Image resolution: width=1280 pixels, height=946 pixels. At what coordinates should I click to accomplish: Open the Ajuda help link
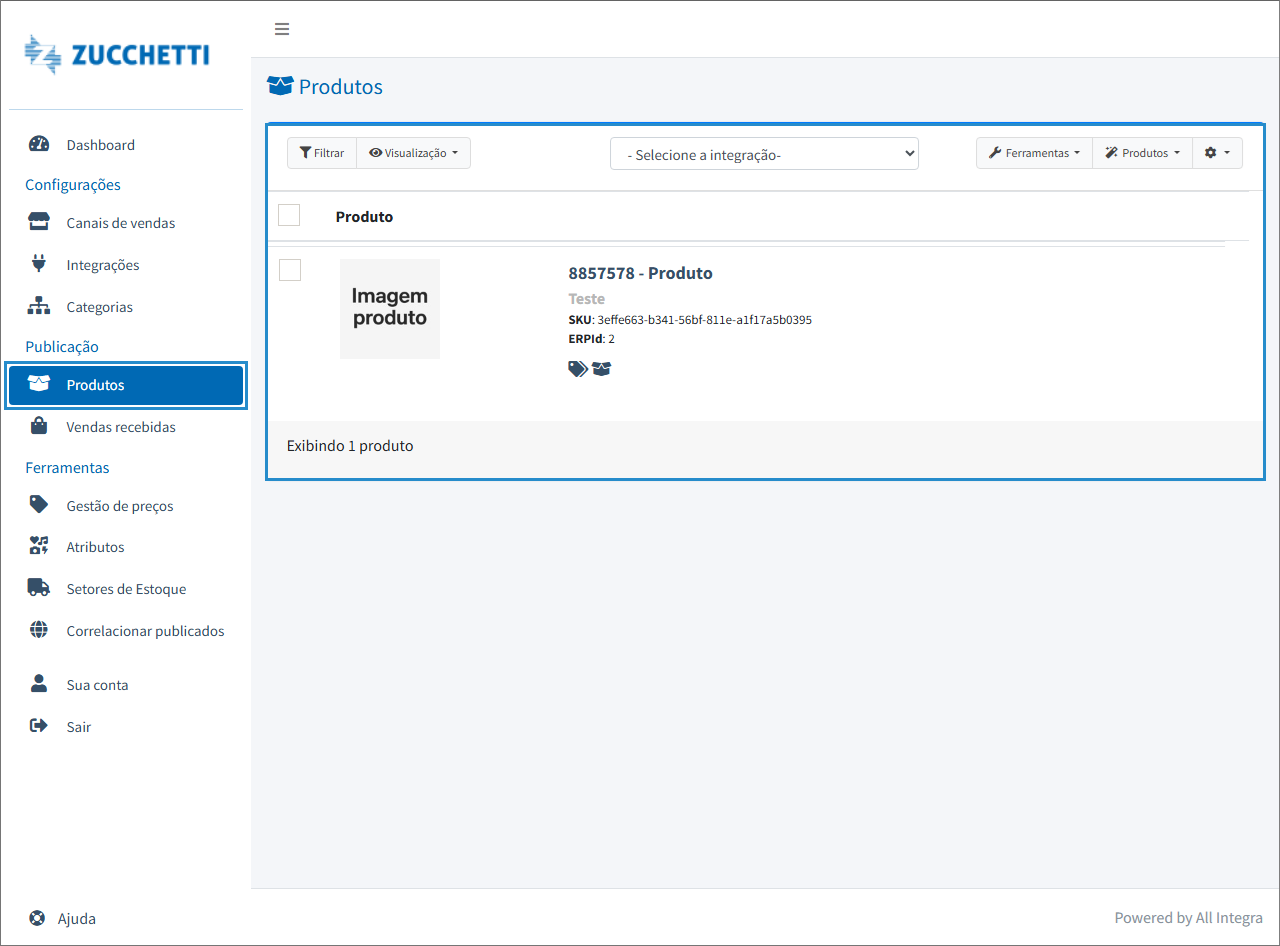(x=76, y=918)
